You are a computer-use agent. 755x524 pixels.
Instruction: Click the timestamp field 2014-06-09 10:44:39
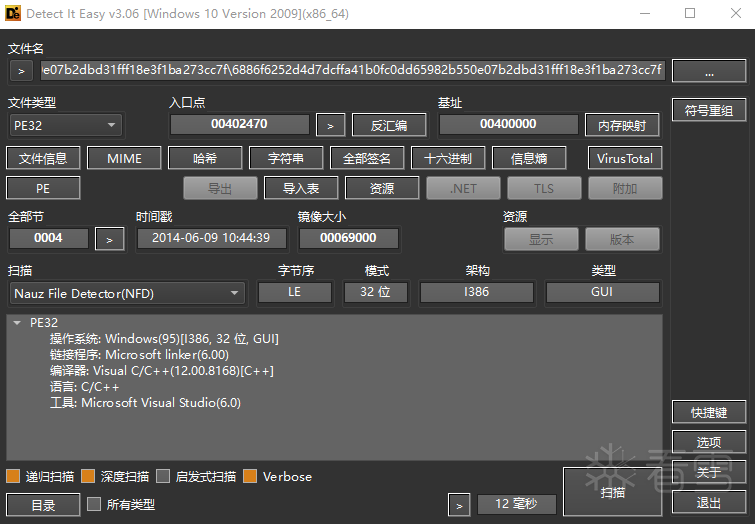211,238
